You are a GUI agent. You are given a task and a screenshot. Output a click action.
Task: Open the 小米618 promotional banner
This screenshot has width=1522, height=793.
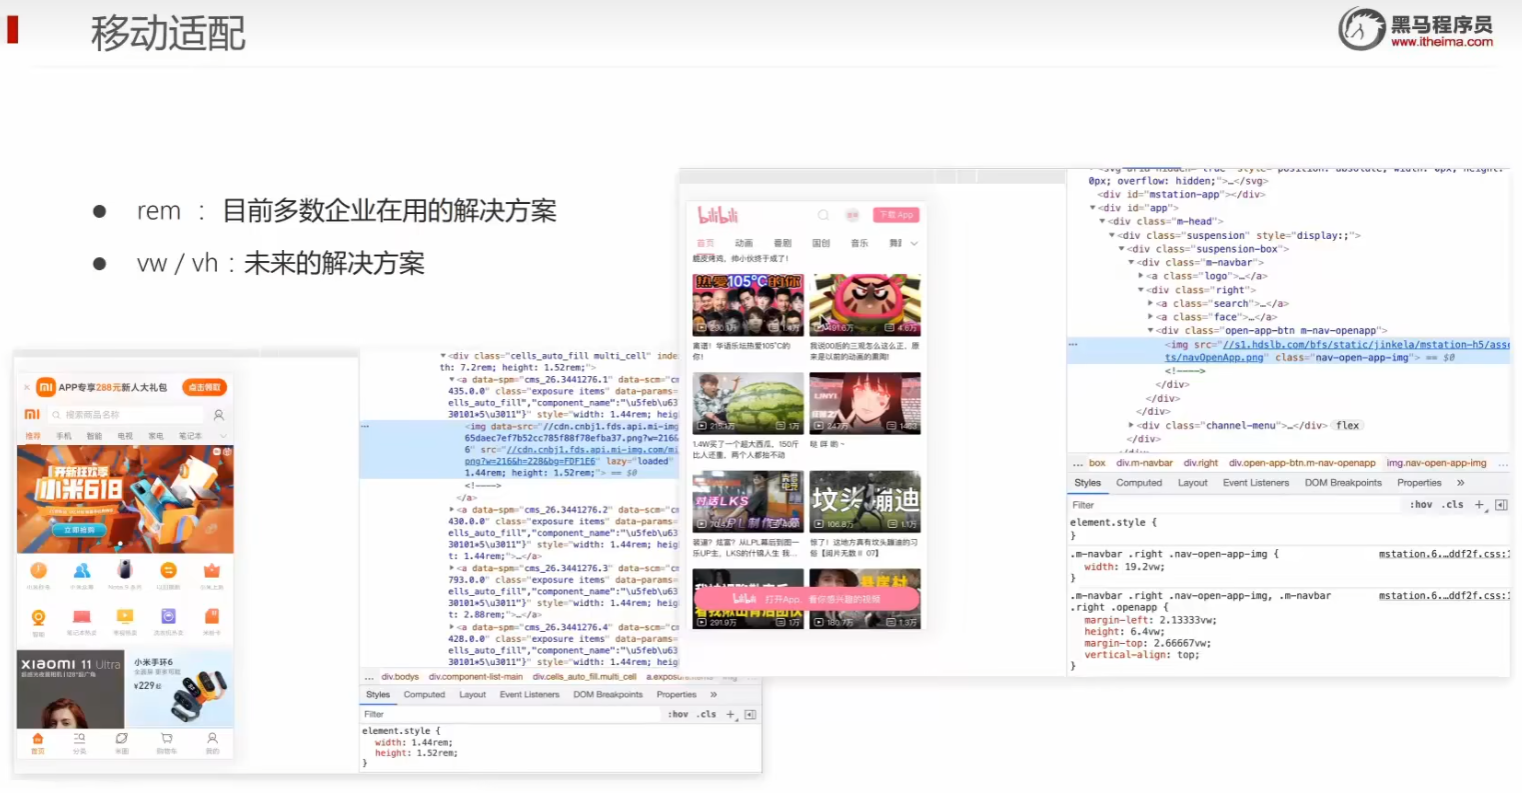(x=125, y=499)
